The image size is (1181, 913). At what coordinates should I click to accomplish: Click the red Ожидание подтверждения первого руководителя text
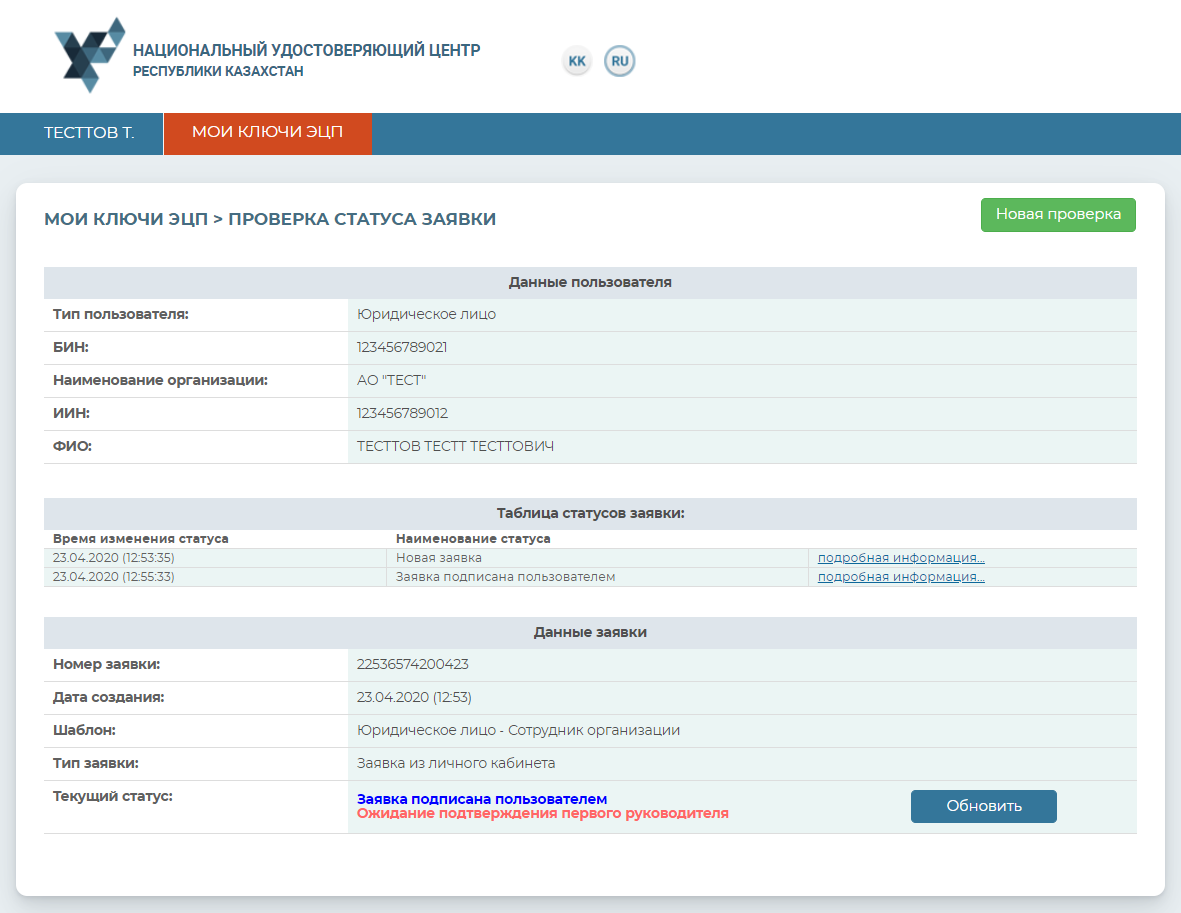(x=542, y=814)
